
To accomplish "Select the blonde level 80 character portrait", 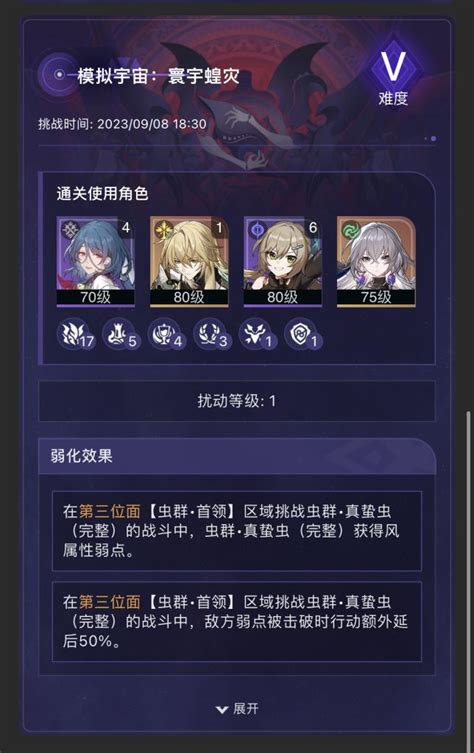I will pos(189,261).
